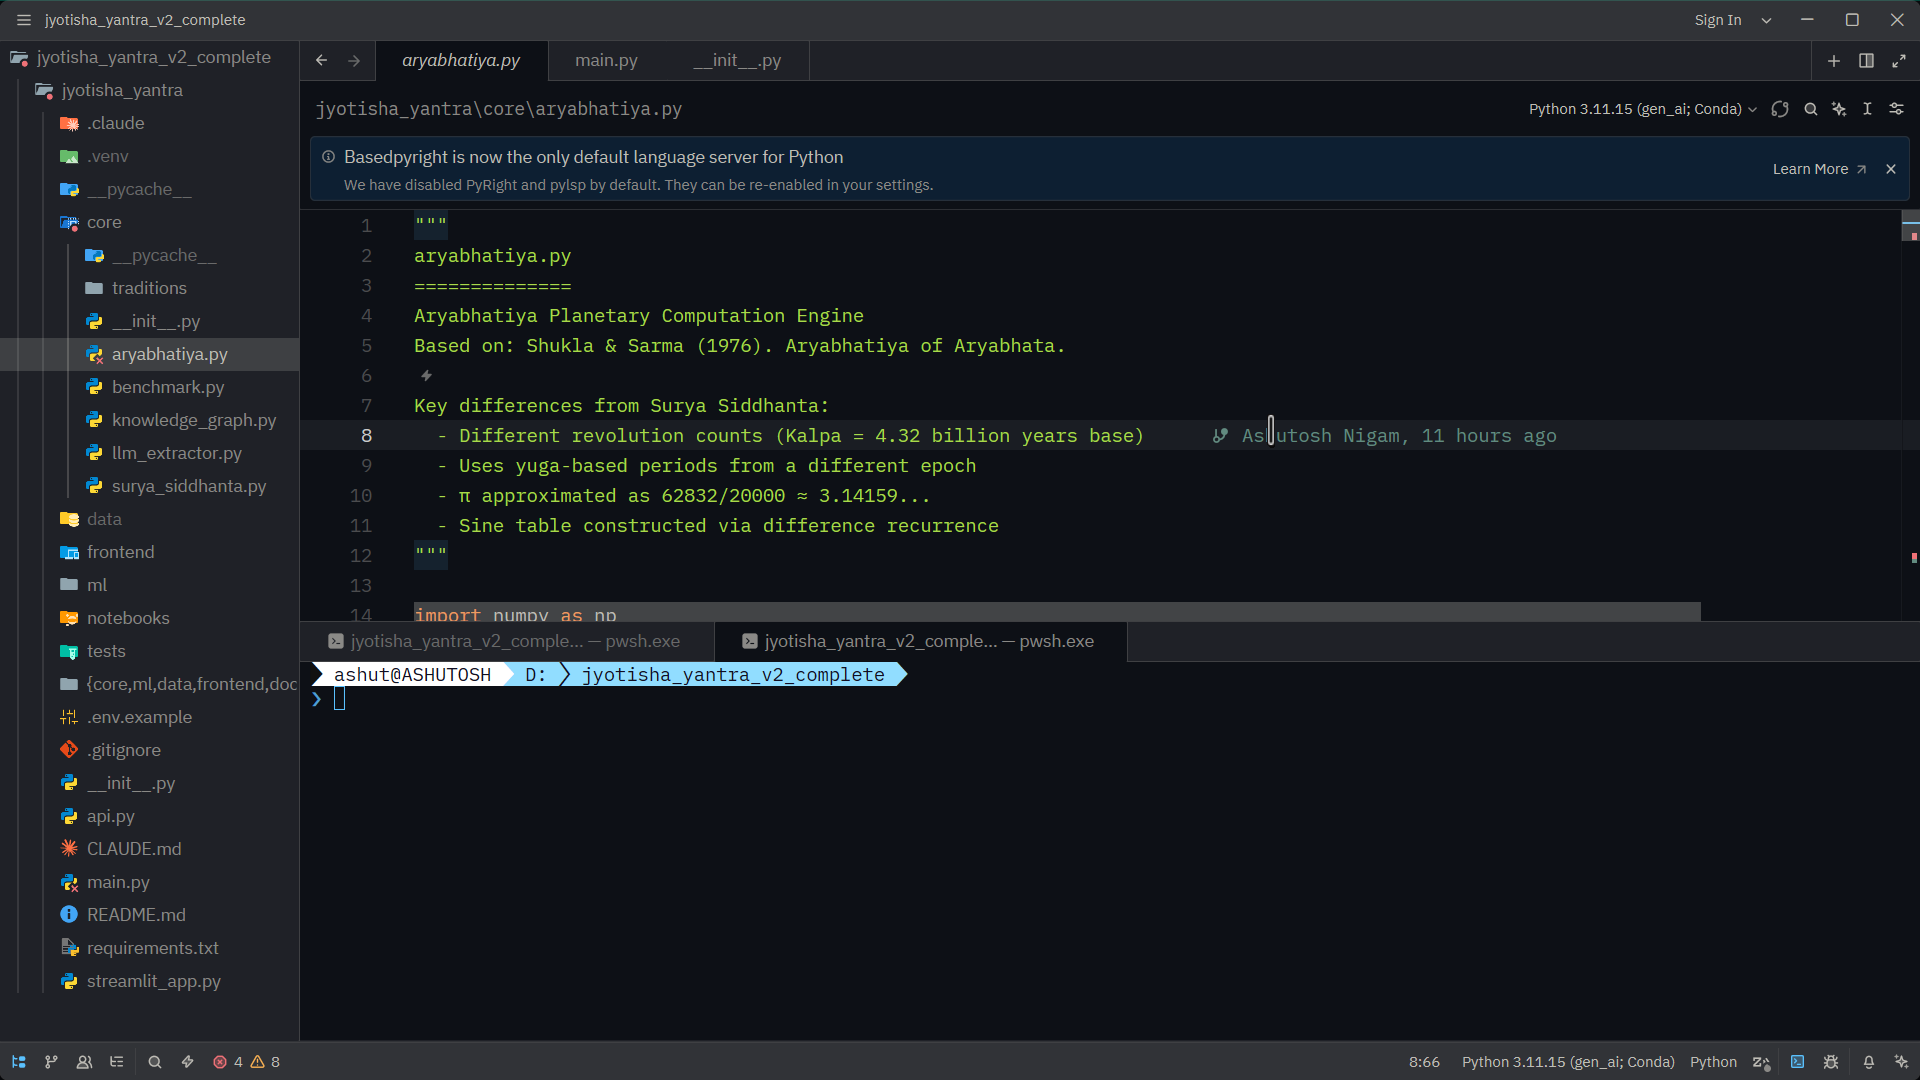This screenshot has height=1080, width=1920.
Task: Select surya_siddhanta.py in the file tree
Action: tap(189, 486)
